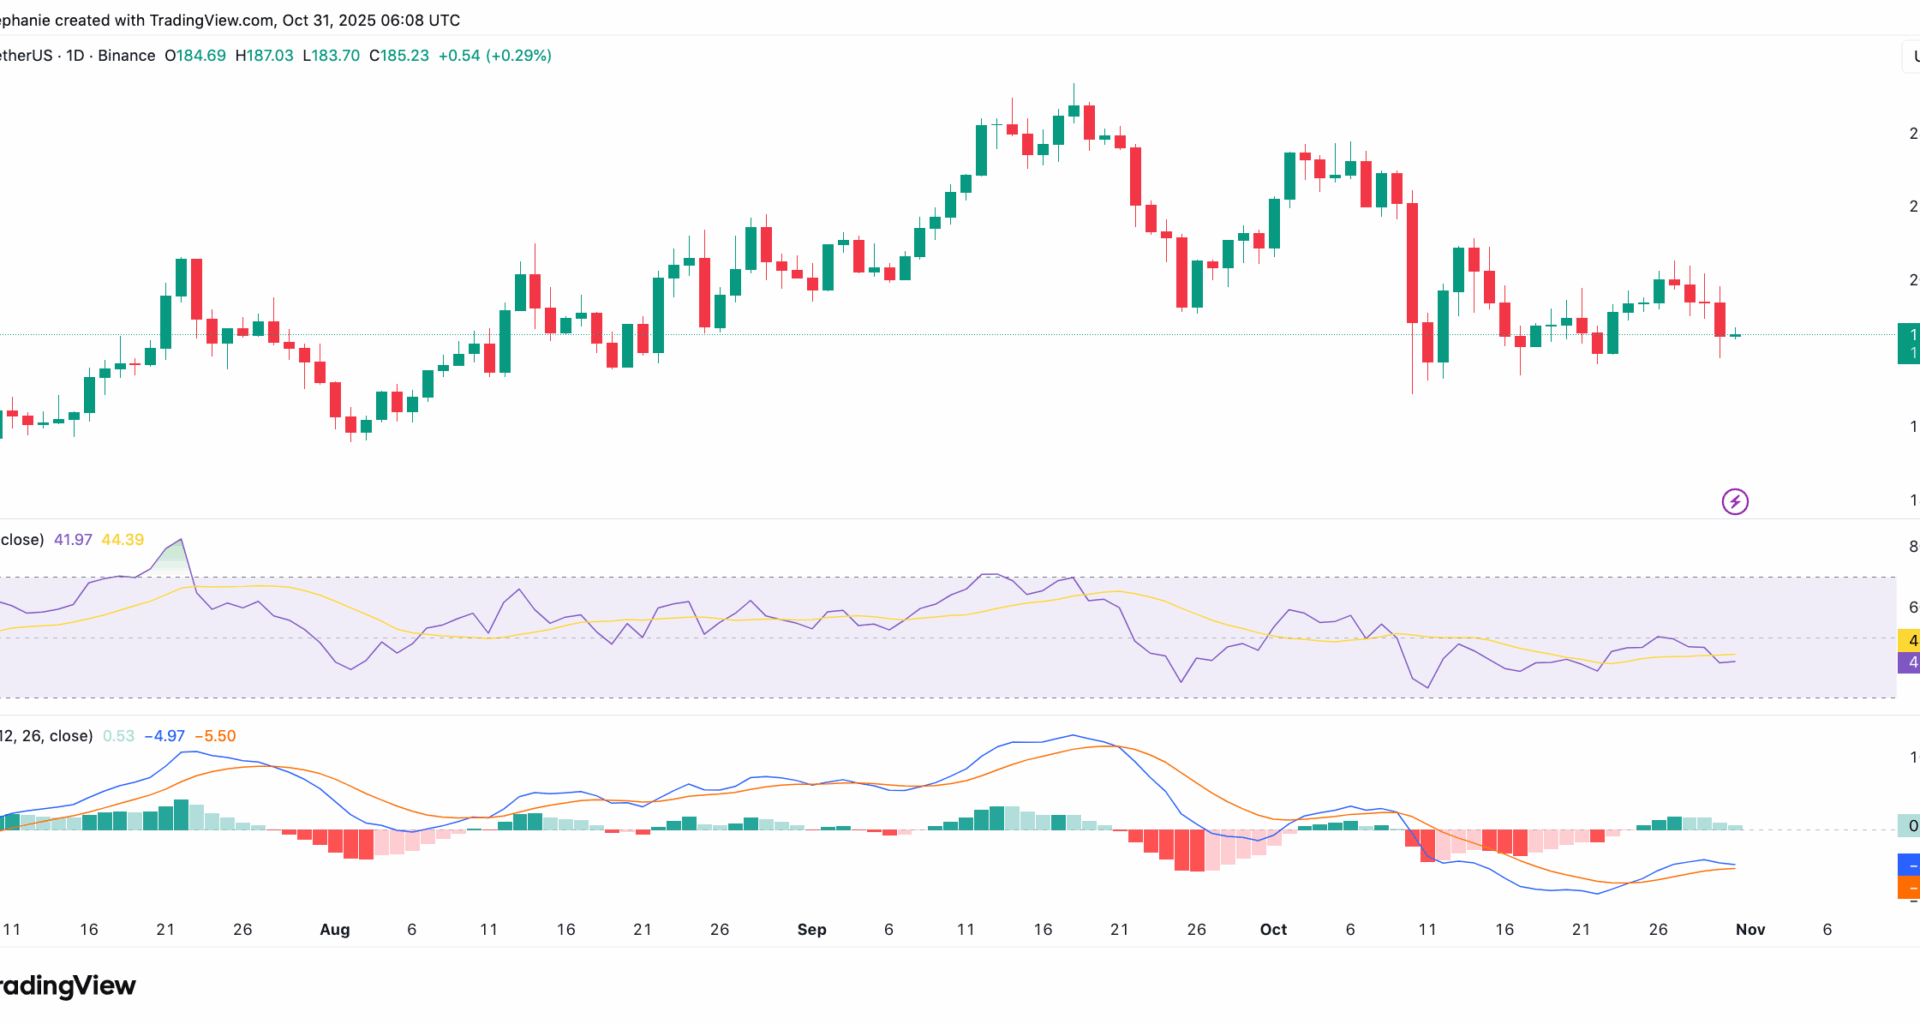Click the 1D interval text in chart legend

(x=75, y=56)
